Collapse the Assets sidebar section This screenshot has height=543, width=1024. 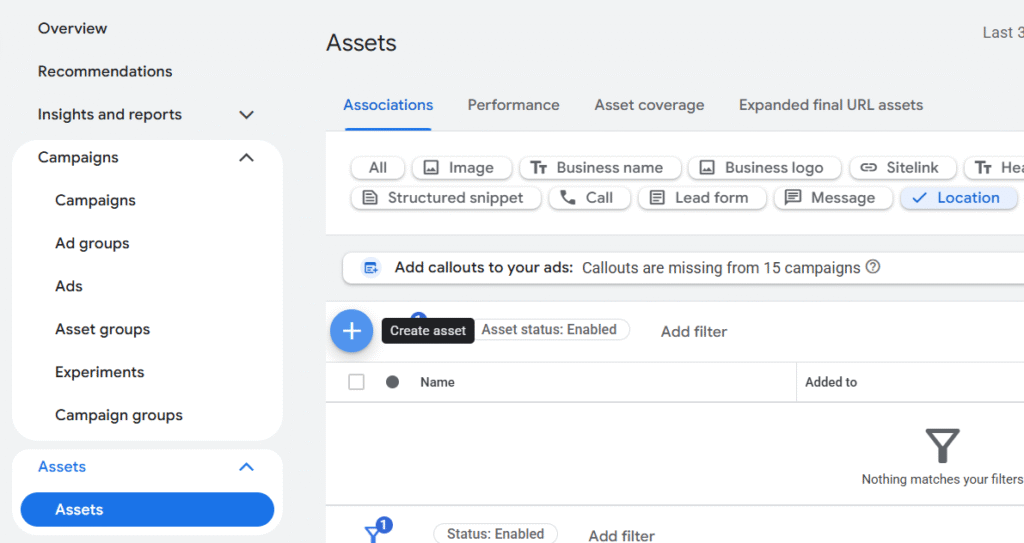pos(247,467)
